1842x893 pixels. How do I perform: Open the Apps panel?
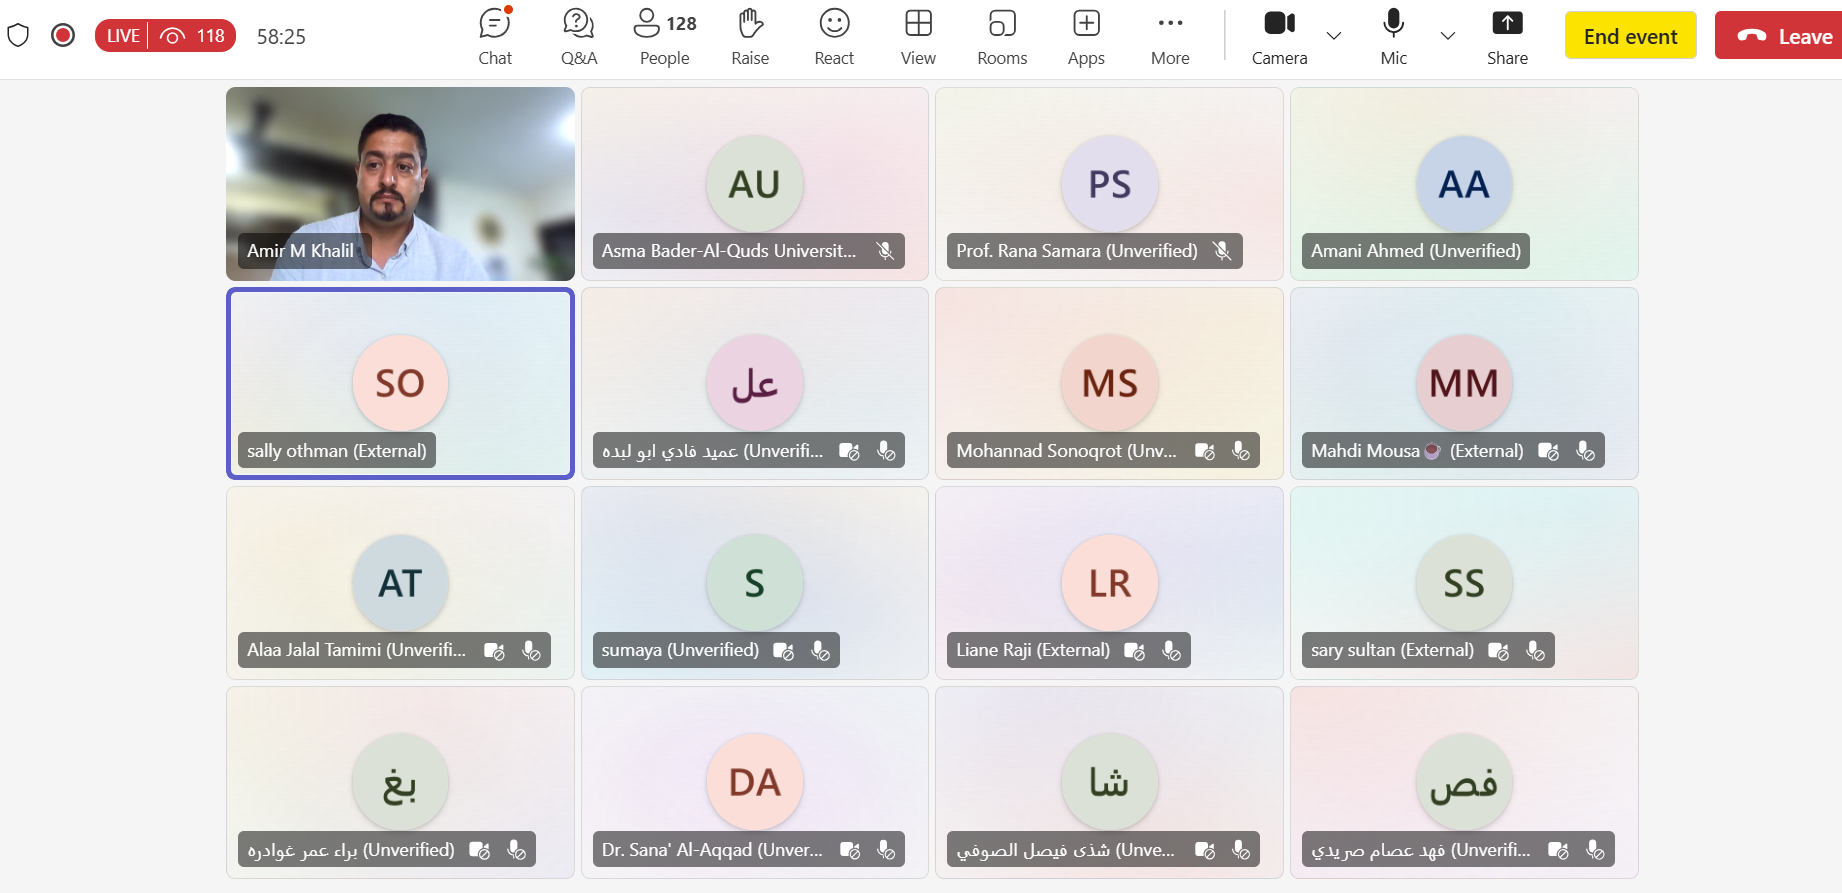tap(1086, 37)
